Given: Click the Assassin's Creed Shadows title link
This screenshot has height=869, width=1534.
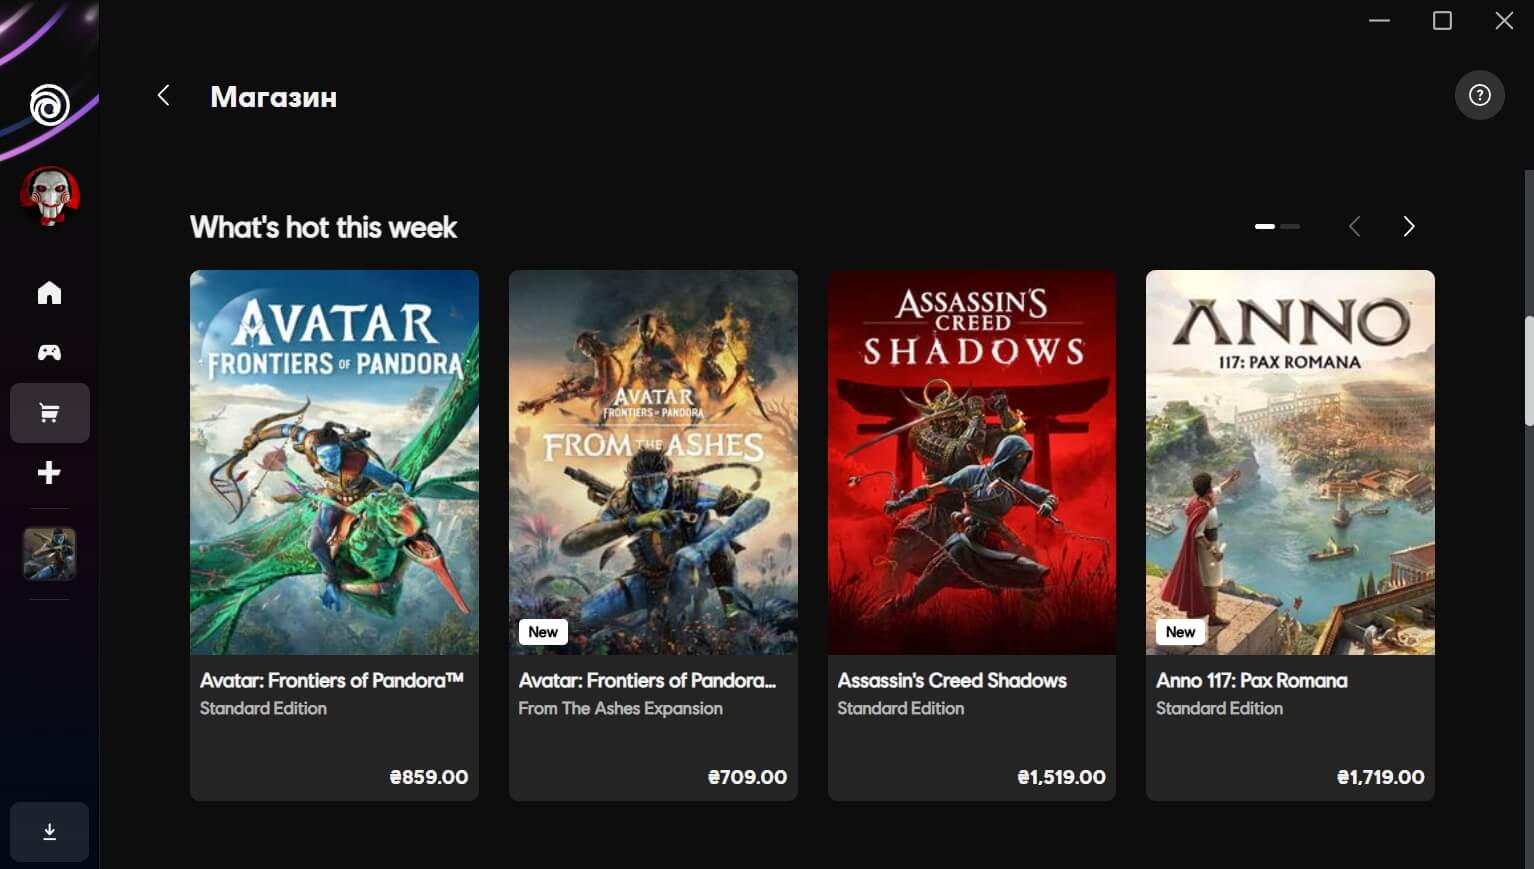Looking at the screenshot, I should click(951, 681).
